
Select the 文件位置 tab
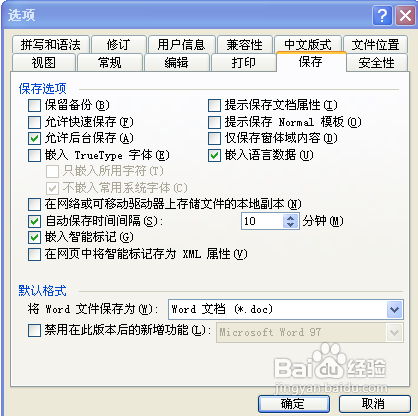[x=376, y=44]
